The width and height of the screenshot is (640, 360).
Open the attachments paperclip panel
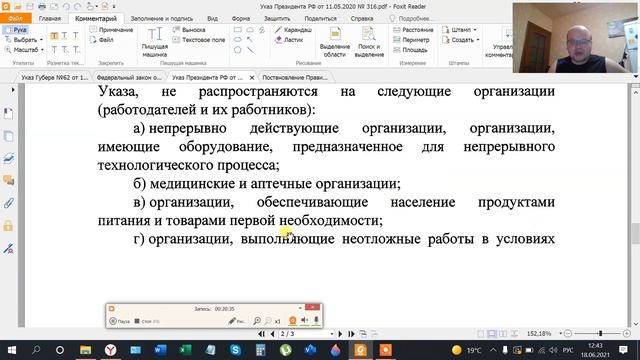click(9, 203)
